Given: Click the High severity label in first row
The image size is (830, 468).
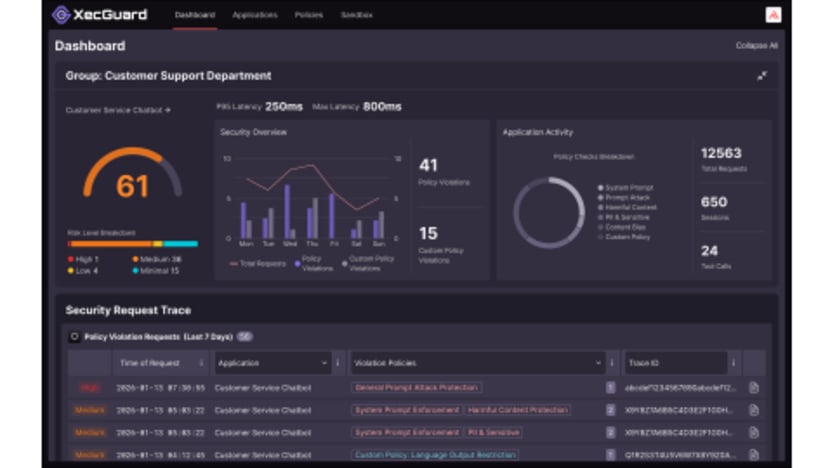Looking at the screenshot, I should point(90,388).
